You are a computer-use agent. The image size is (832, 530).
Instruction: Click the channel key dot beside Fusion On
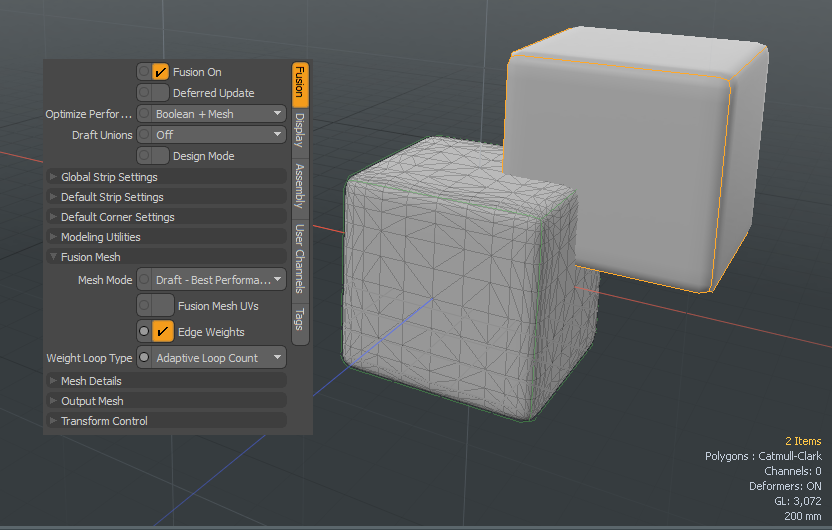144,72
